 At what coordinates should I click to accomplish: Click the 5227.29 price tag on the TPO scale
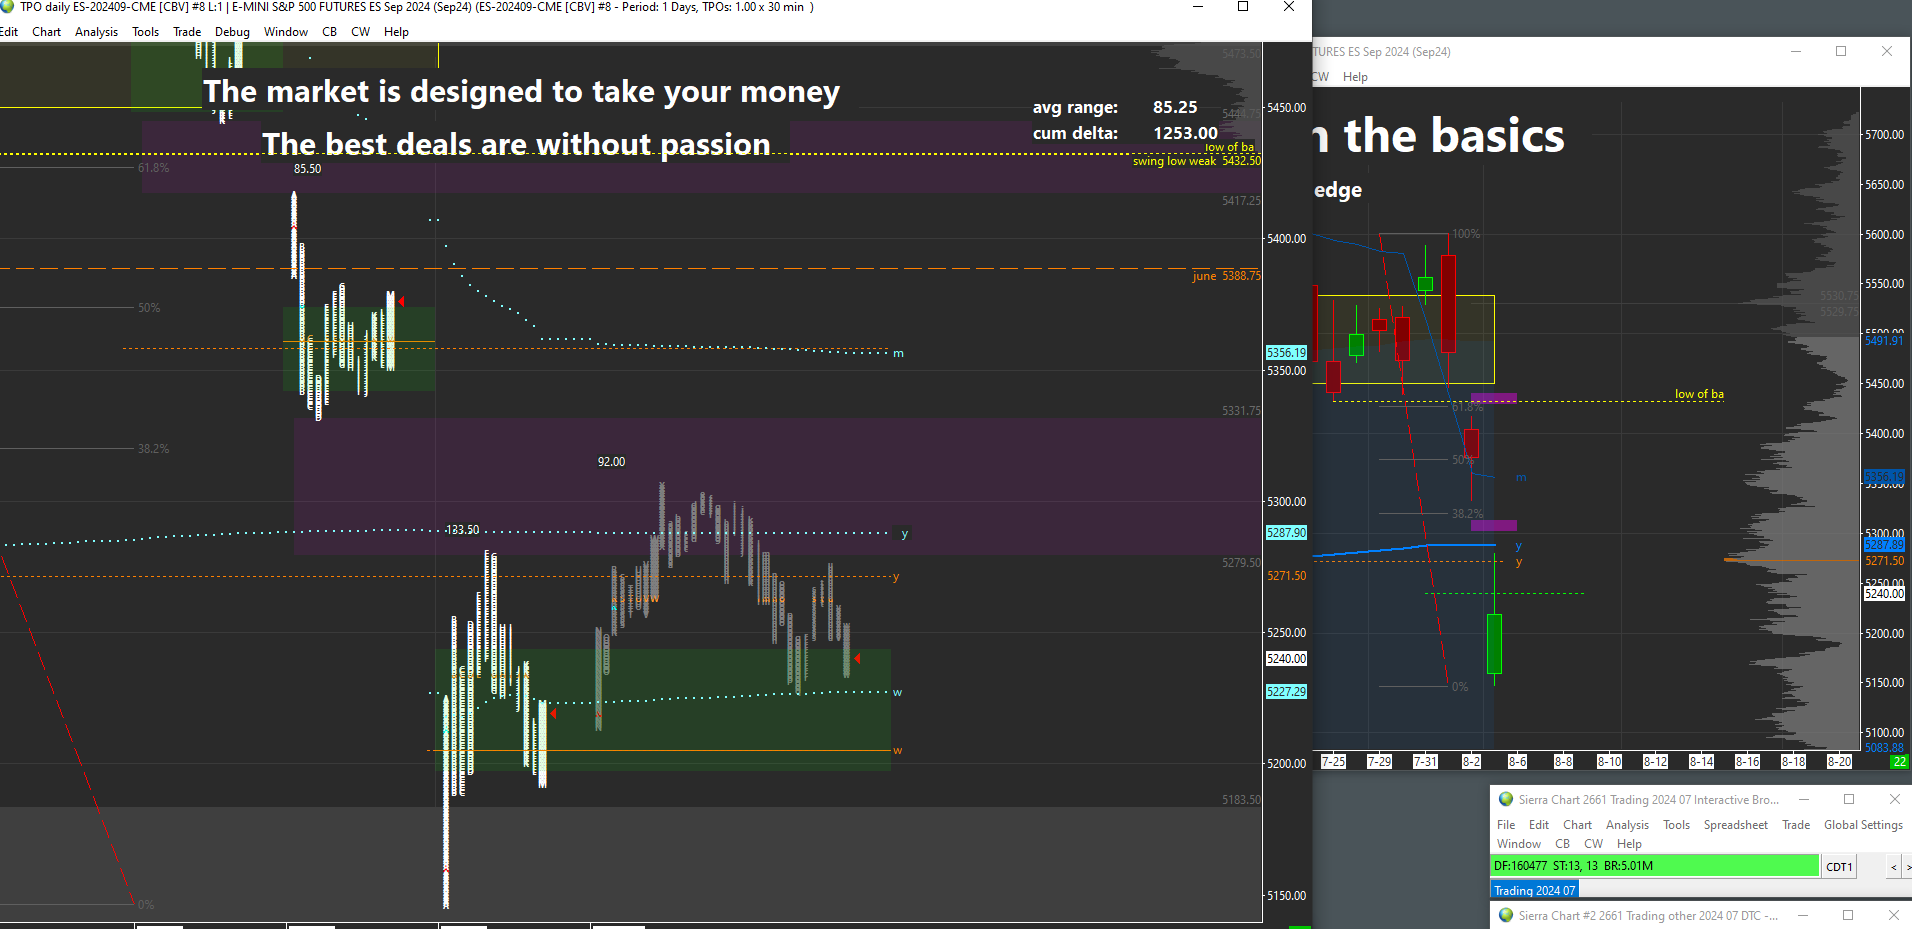pyautogui.click(x=1286, y=692)
